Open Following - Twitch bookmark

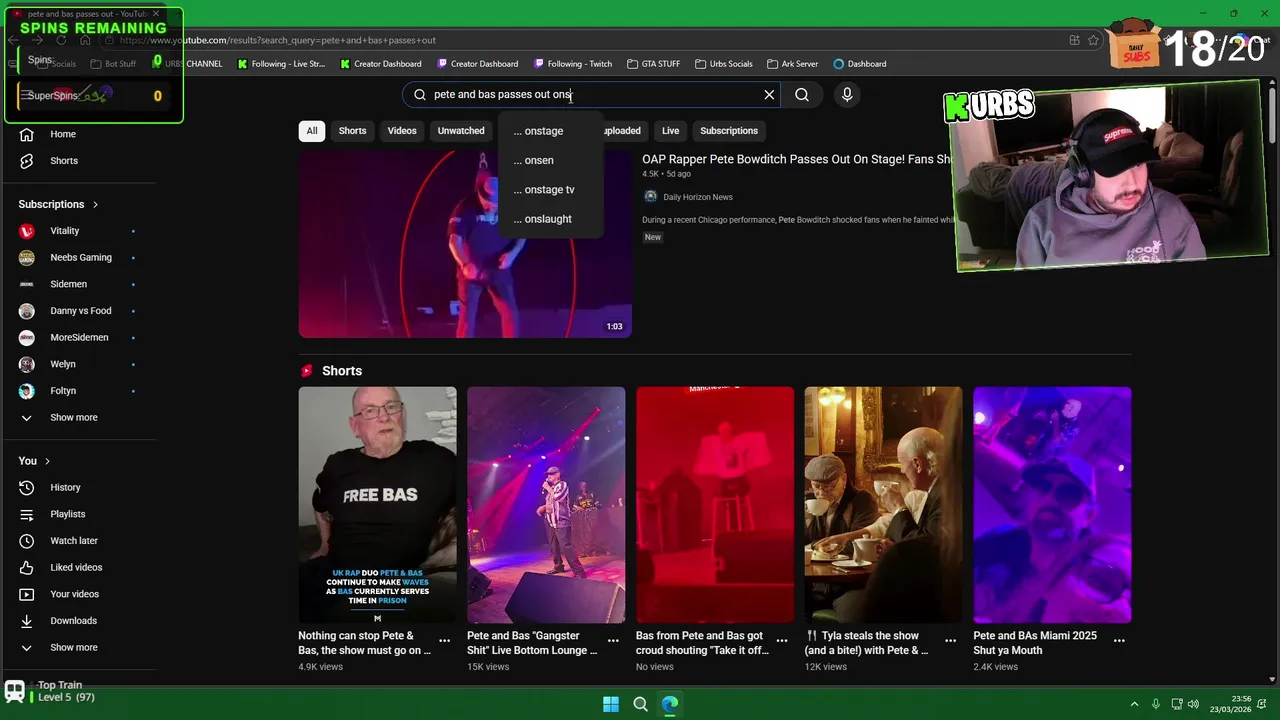point(573,64)
